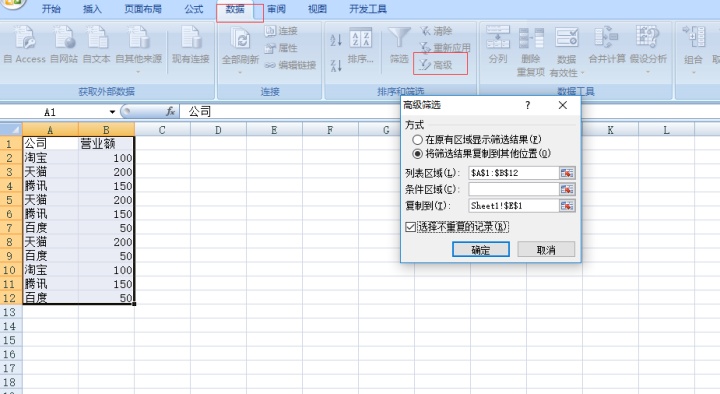Switch to the 开始 ribbon tab
This screenshot has height=394, width=720.
[x=51, y=9]
